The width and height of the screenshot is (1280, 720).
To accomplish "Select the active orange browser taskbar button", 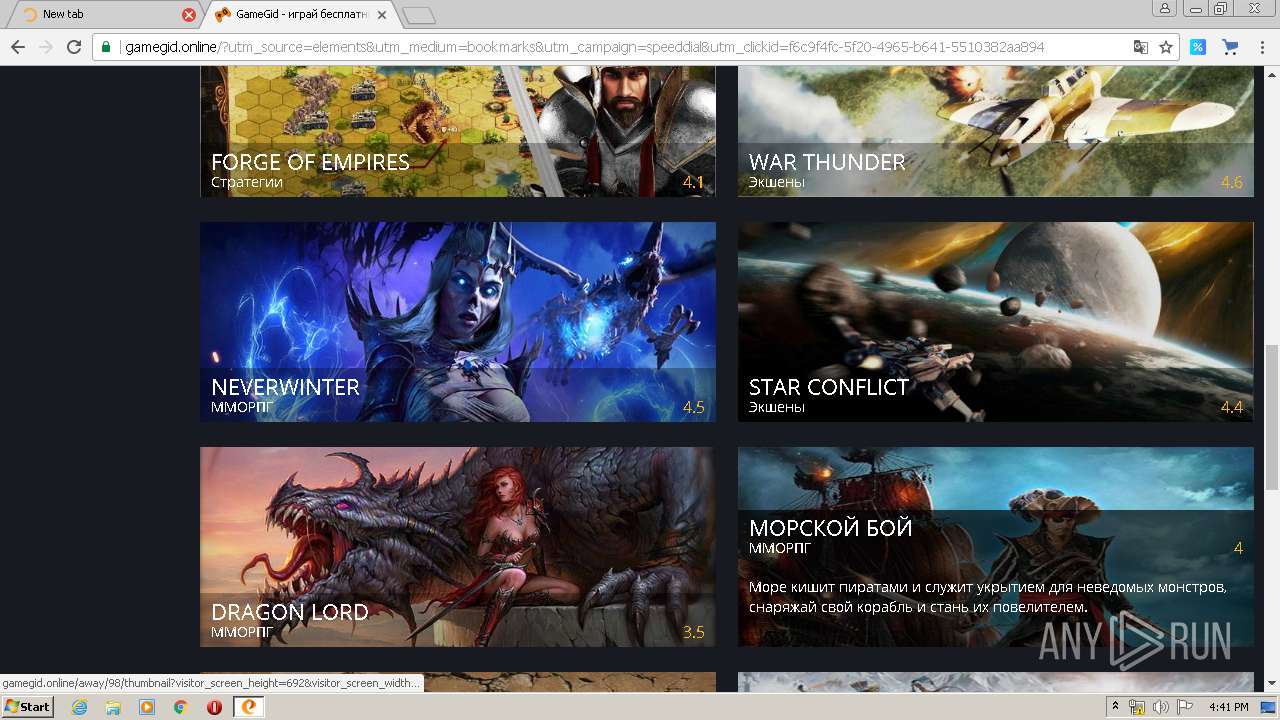I will pos(248,706).
